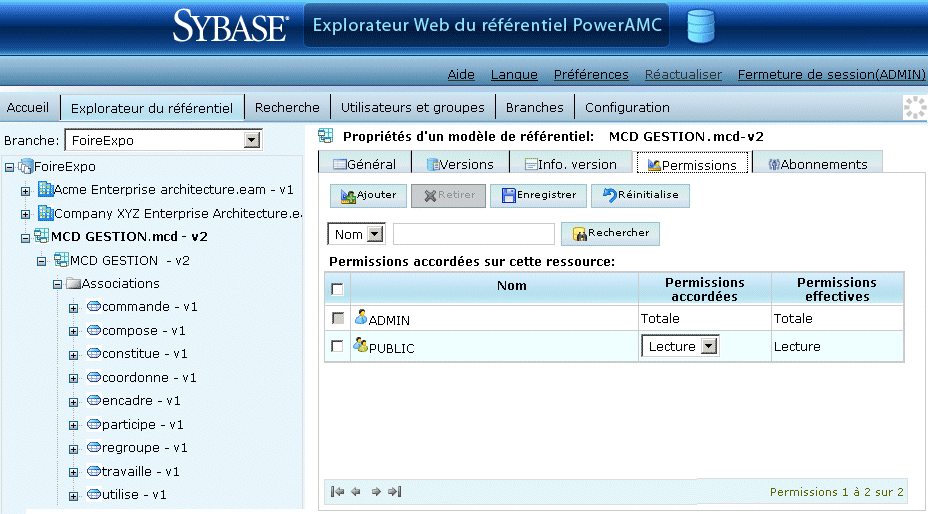Image resolution: width=928 pixels, height=514 pixels.
Task: Click the travaille - v1 association icon
Action: pos(94,471)
